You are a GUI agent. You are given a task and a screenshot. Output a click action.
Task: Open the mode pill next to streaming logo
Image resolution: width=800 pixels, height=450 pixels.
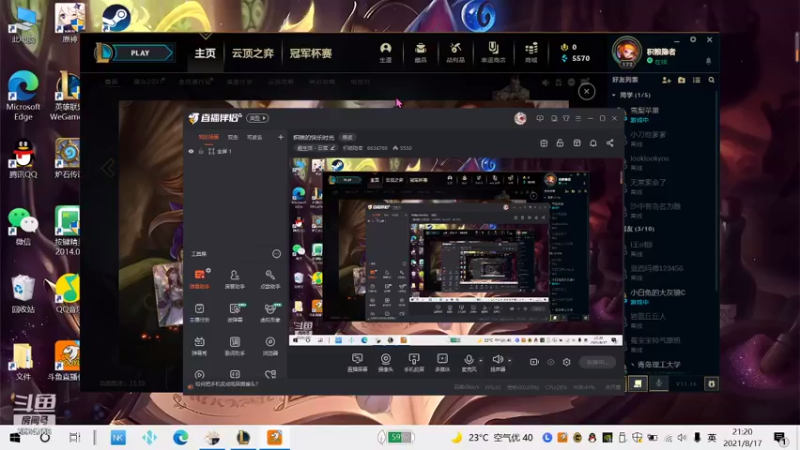point(257,118)
